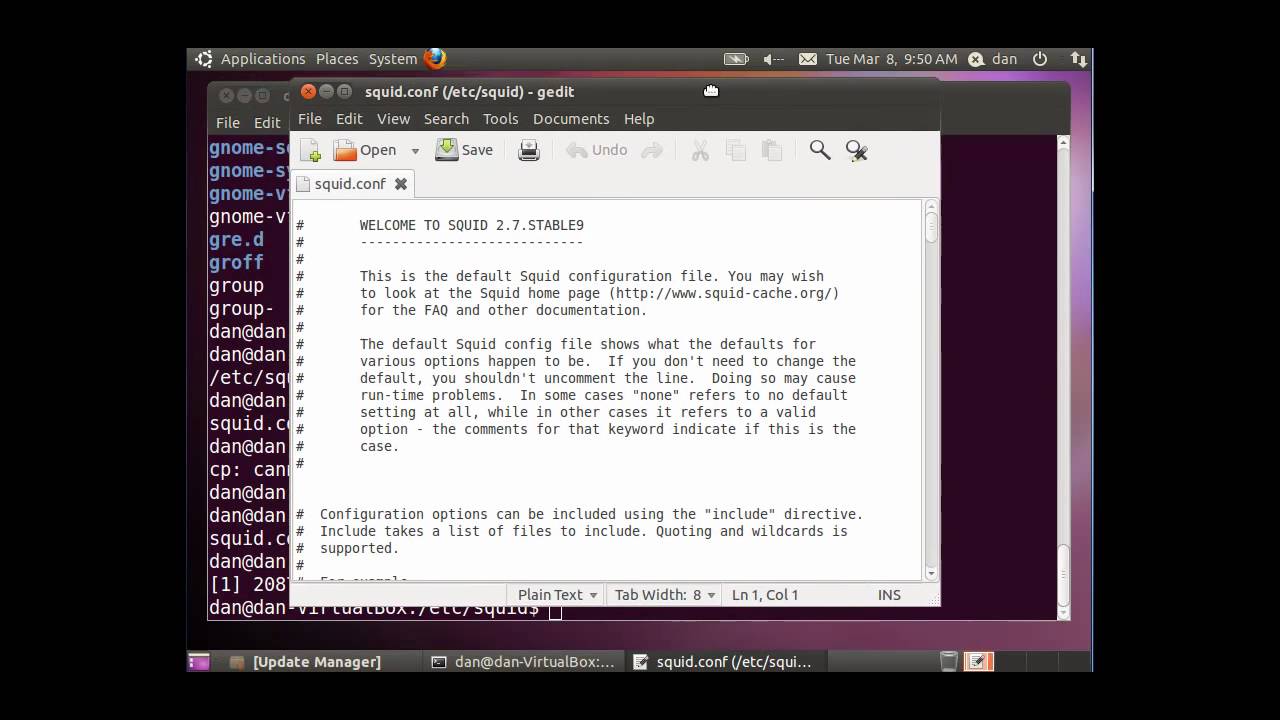Click the INS insert mode indicator

889,594
